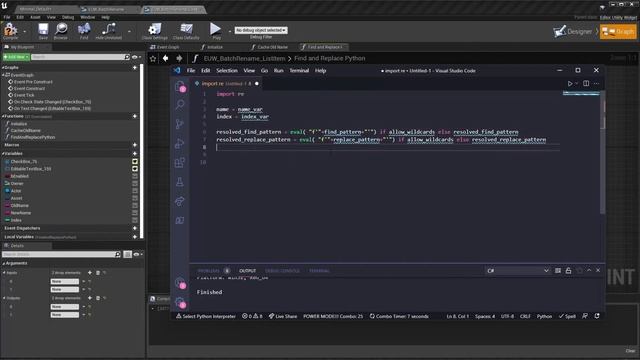Open VS Code Manage gear icon

pos(180,302)
